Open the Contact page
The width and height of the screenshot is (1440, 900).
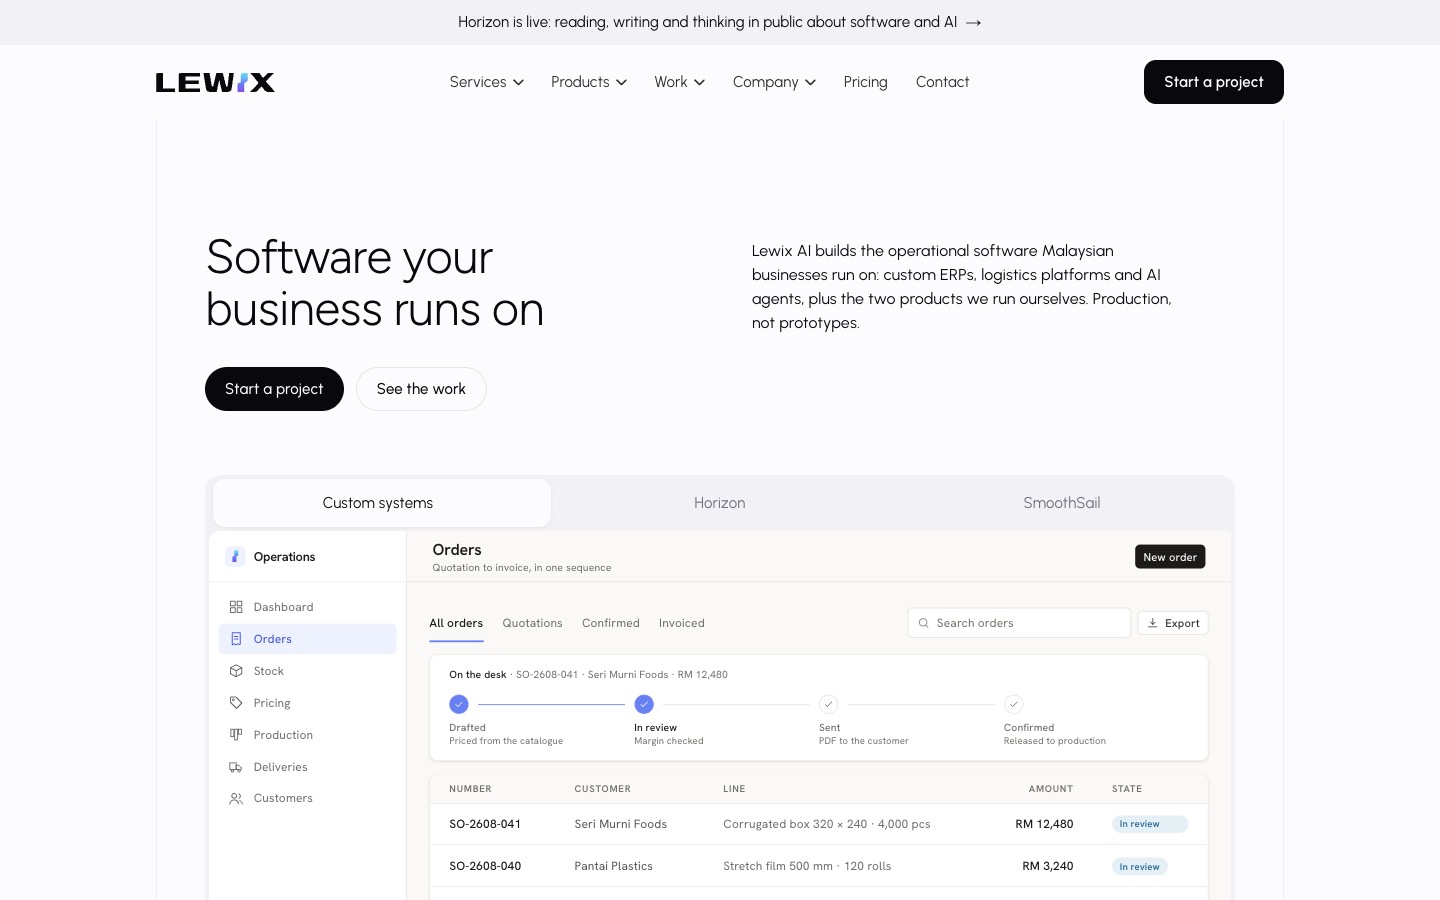point(942,82)
